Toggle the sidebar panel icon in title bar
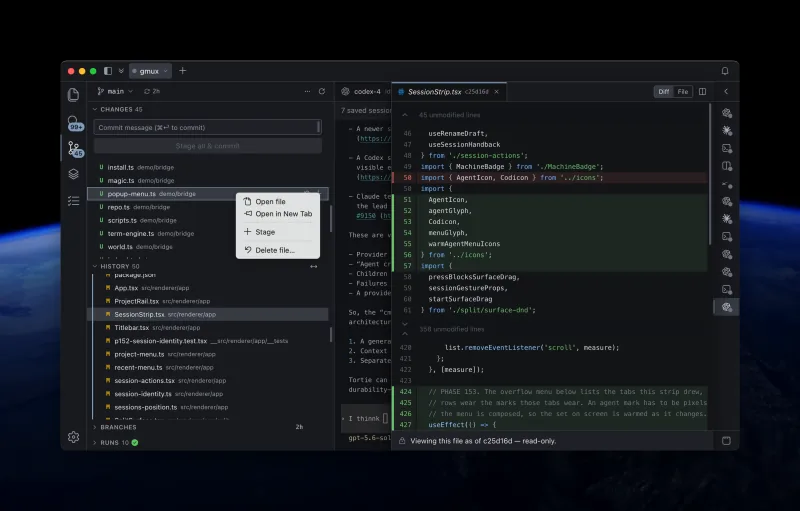The image size is (800, 511). point(108,71)
